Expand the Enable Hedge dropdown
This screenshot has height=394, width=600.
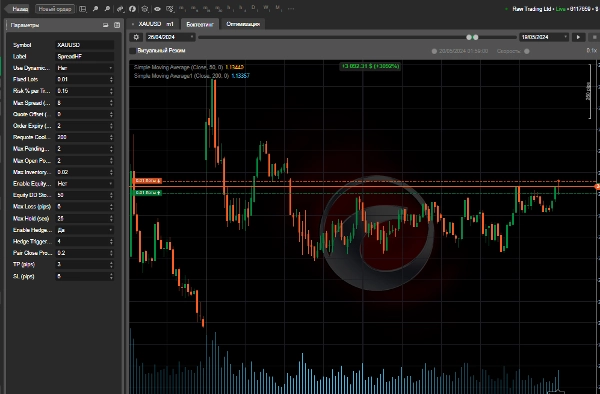(85, 230)
